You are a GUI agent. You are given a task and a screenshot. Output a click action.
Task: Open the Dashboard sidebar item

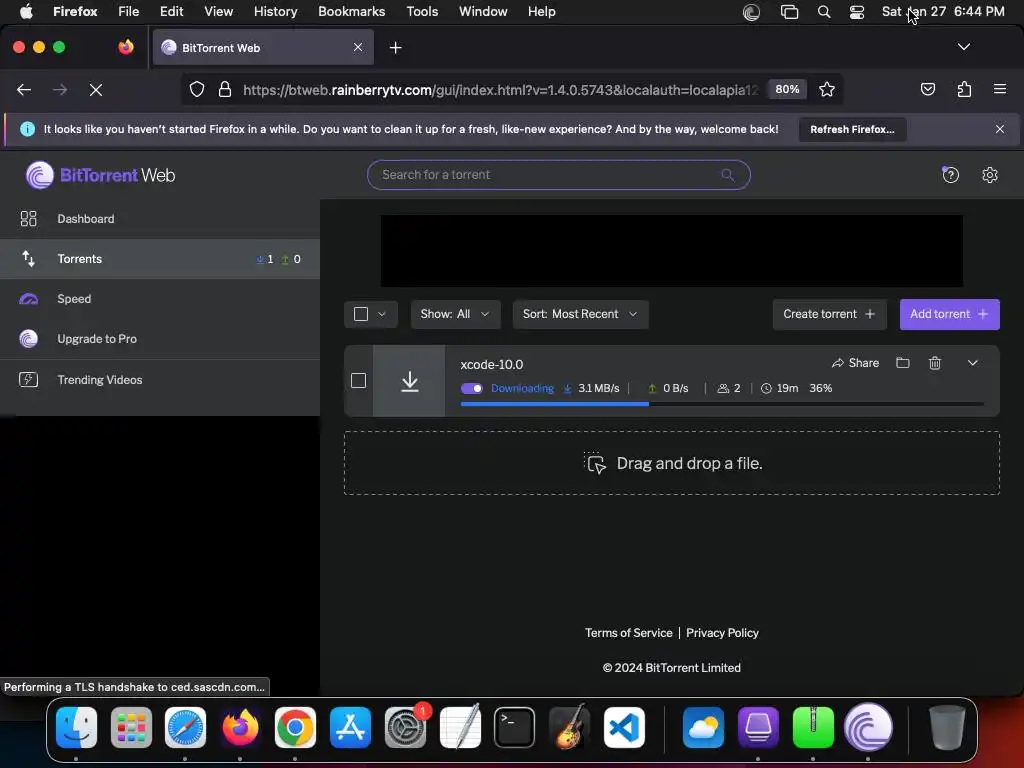click(160, 219)
